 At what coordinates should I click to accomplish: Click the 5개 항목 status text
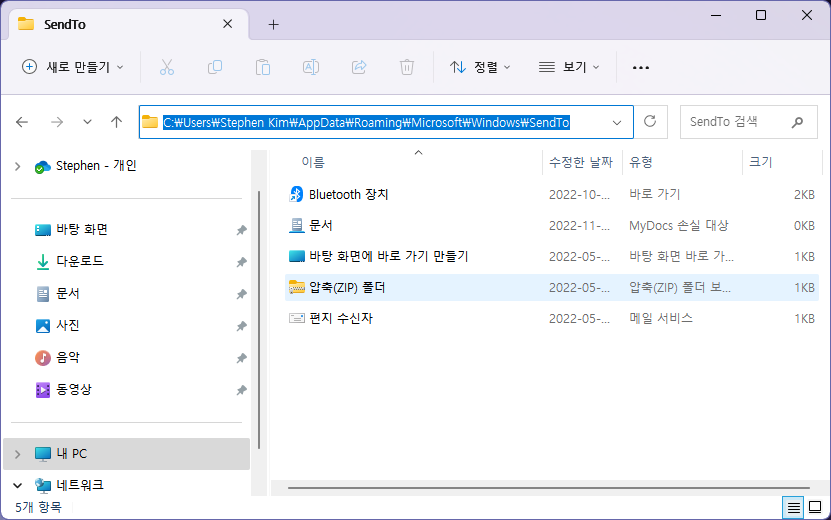pyautogui.click(x=38, y=507)
